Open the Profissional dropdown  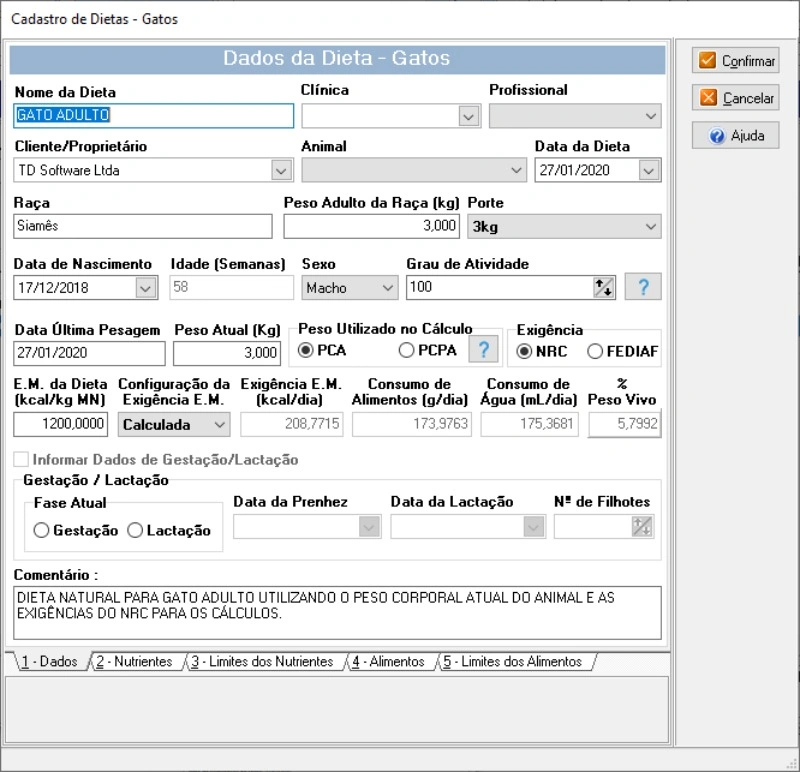click(651, 116)
